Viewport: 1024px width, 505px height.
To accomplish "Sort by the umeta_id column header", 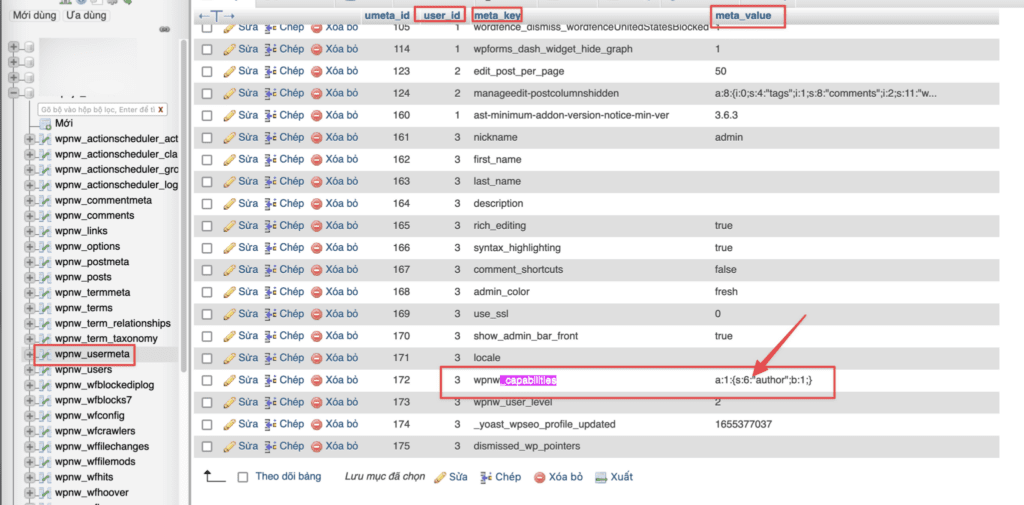I will coord(387,14).
